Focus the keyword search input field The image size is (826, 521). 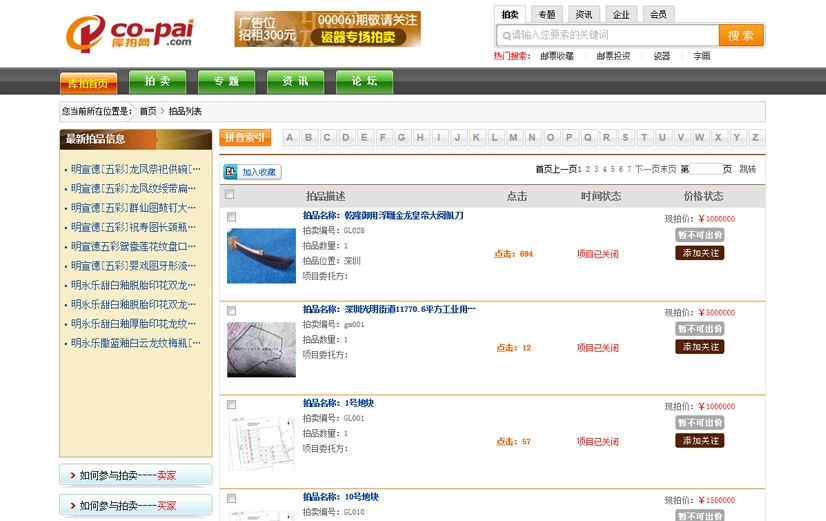point(612,35)
